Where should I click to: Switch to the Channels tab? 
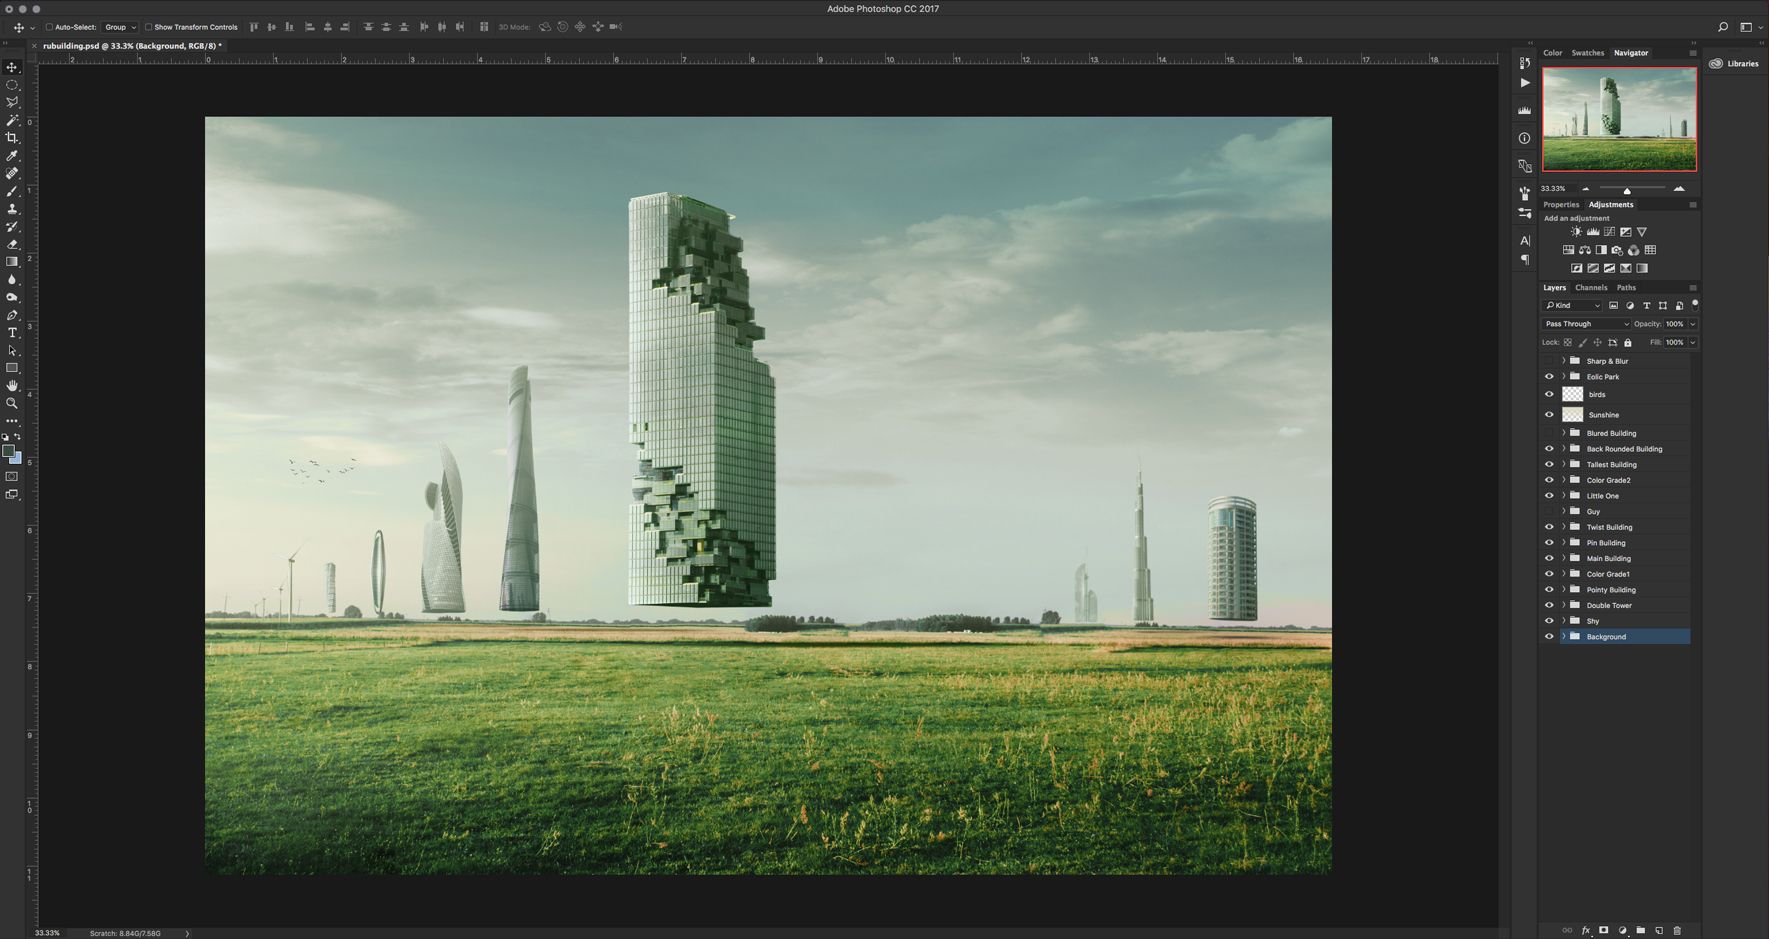1591,288
